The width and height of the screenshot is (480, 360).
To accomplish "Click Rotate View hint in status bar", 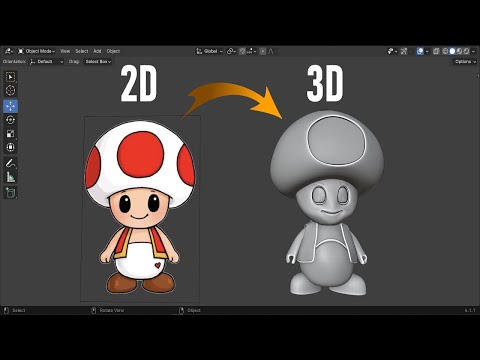I will pyautogui.click(x=112, y=310).
